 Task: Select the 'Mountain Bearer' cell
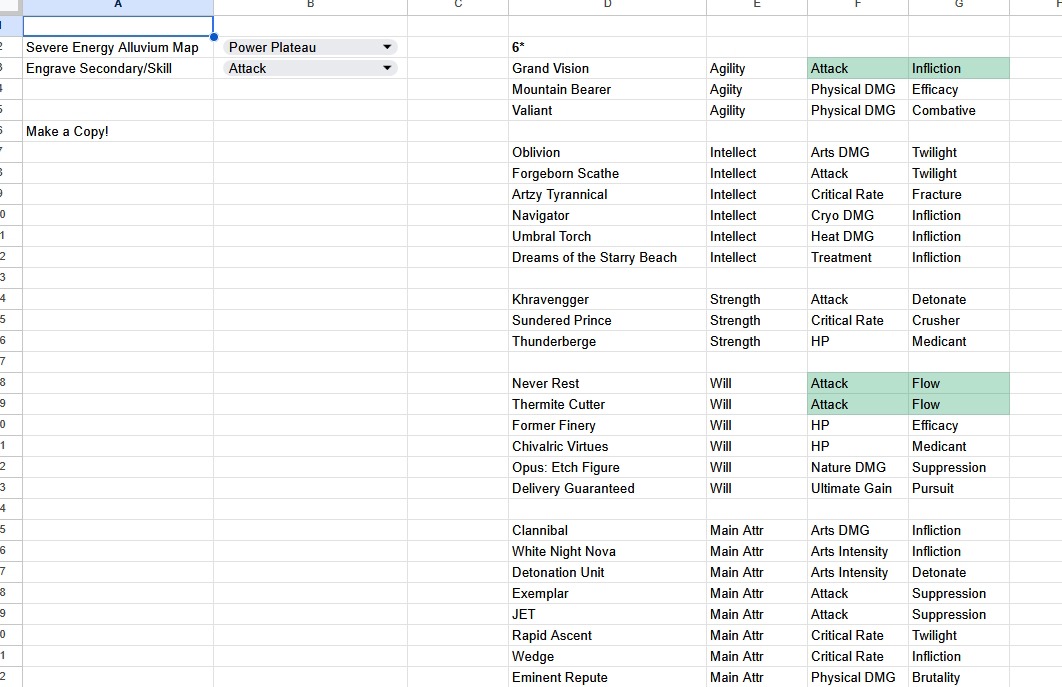608,89
